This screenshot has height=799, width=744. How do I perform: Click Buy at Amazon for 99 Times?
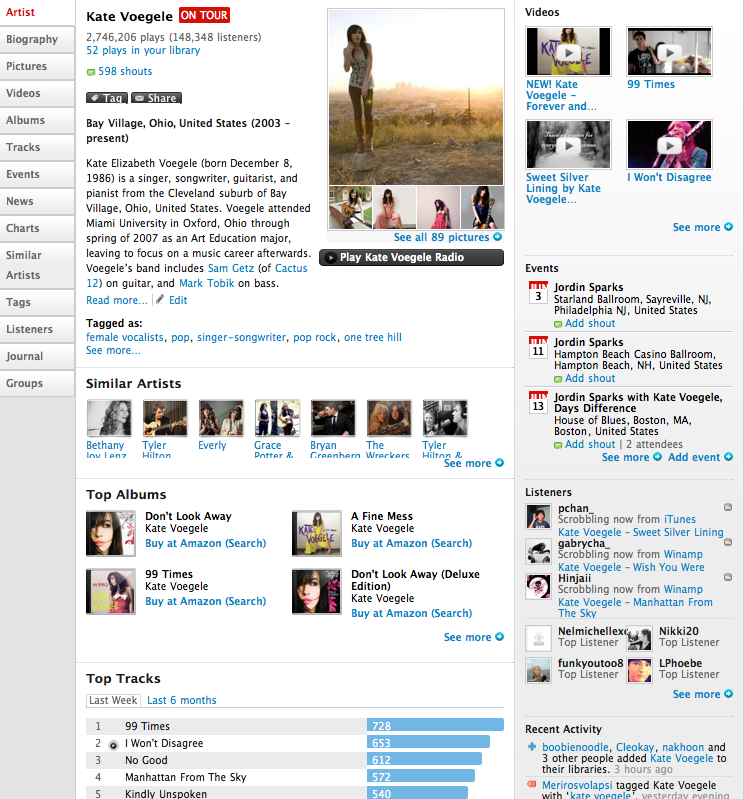tap(205, 601)
